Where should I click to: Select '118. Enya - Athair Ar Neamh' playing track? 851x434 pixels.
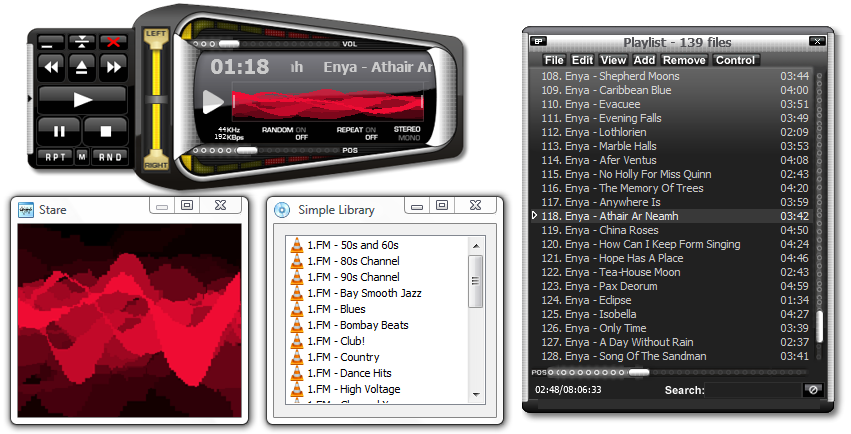click(675, 216)
